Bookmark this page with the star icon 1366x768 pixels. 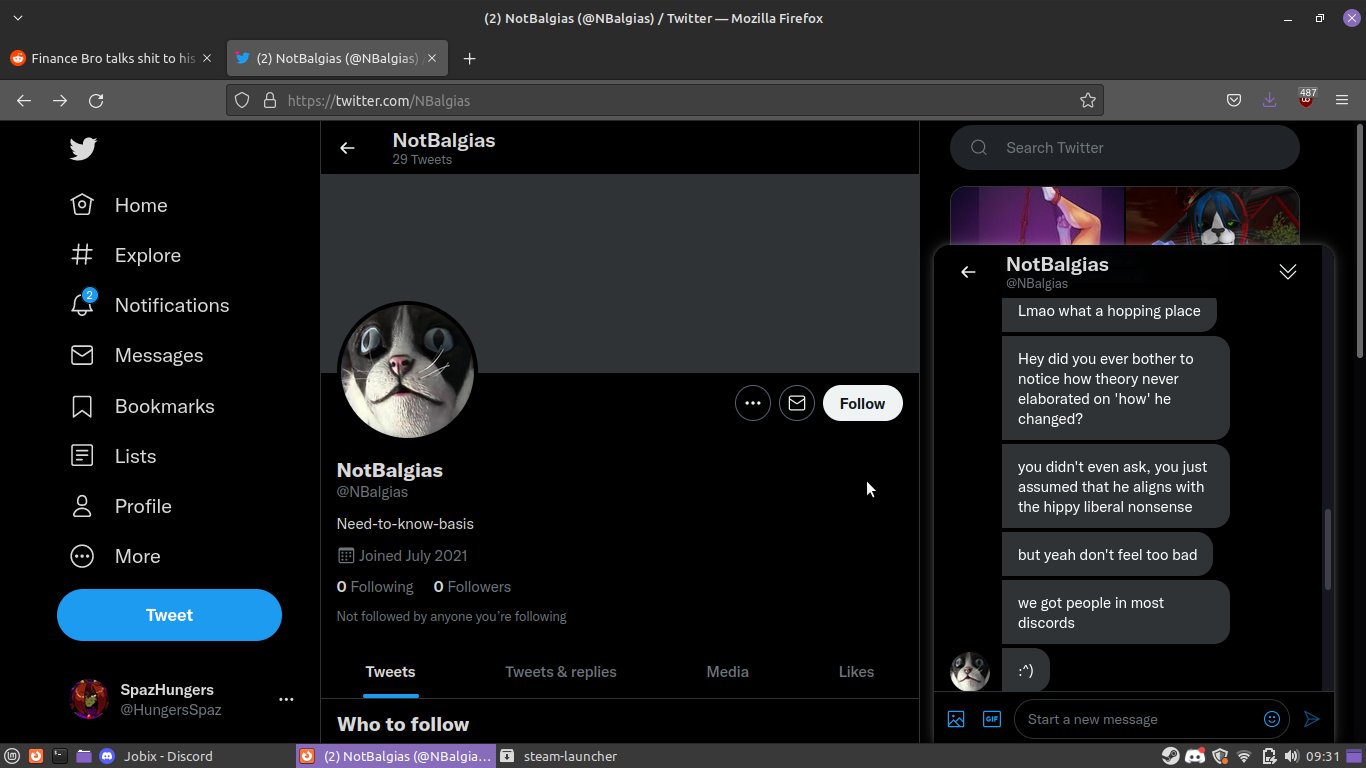pyautogui.click(x=1088, y=100)
